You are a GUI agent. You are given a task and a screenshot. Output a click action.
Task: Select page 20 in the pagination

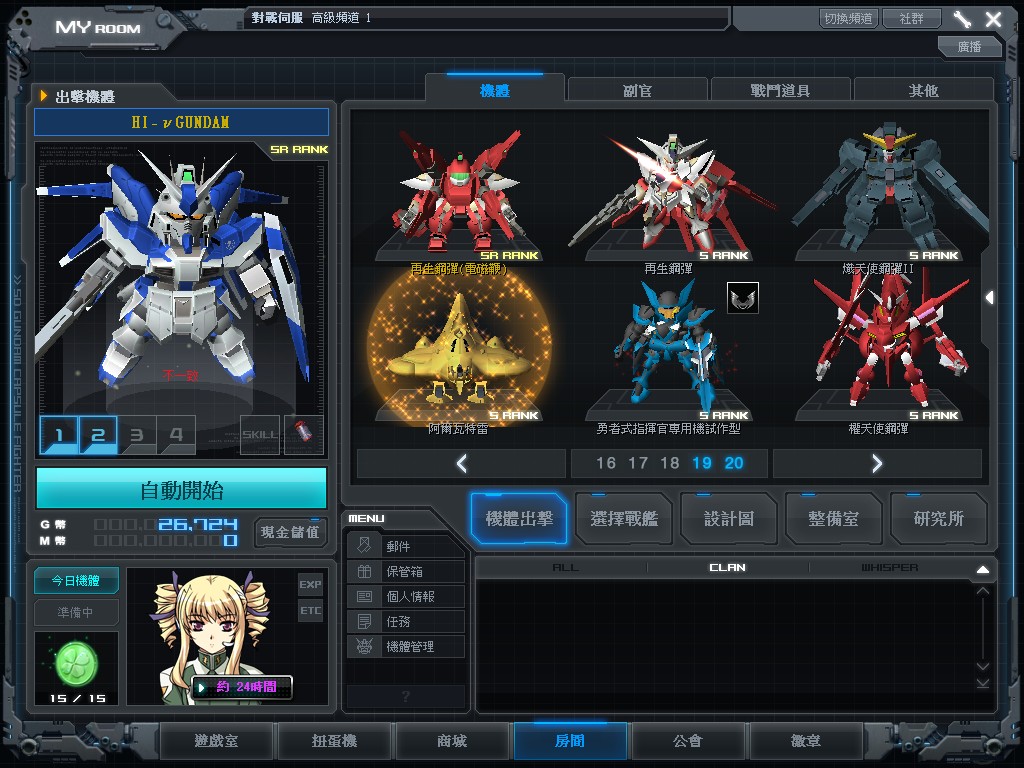pyautogui.click(x=734, y=463)
